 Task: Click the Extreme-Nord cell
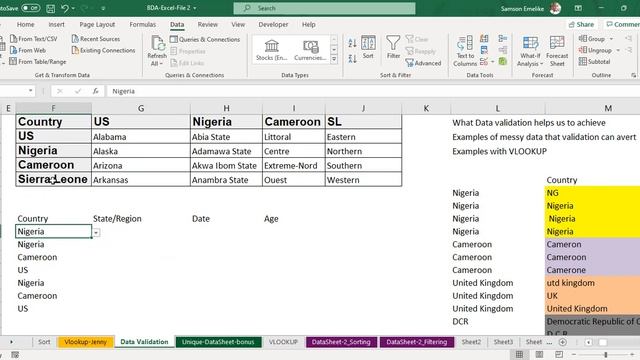(x=293, y=165)
